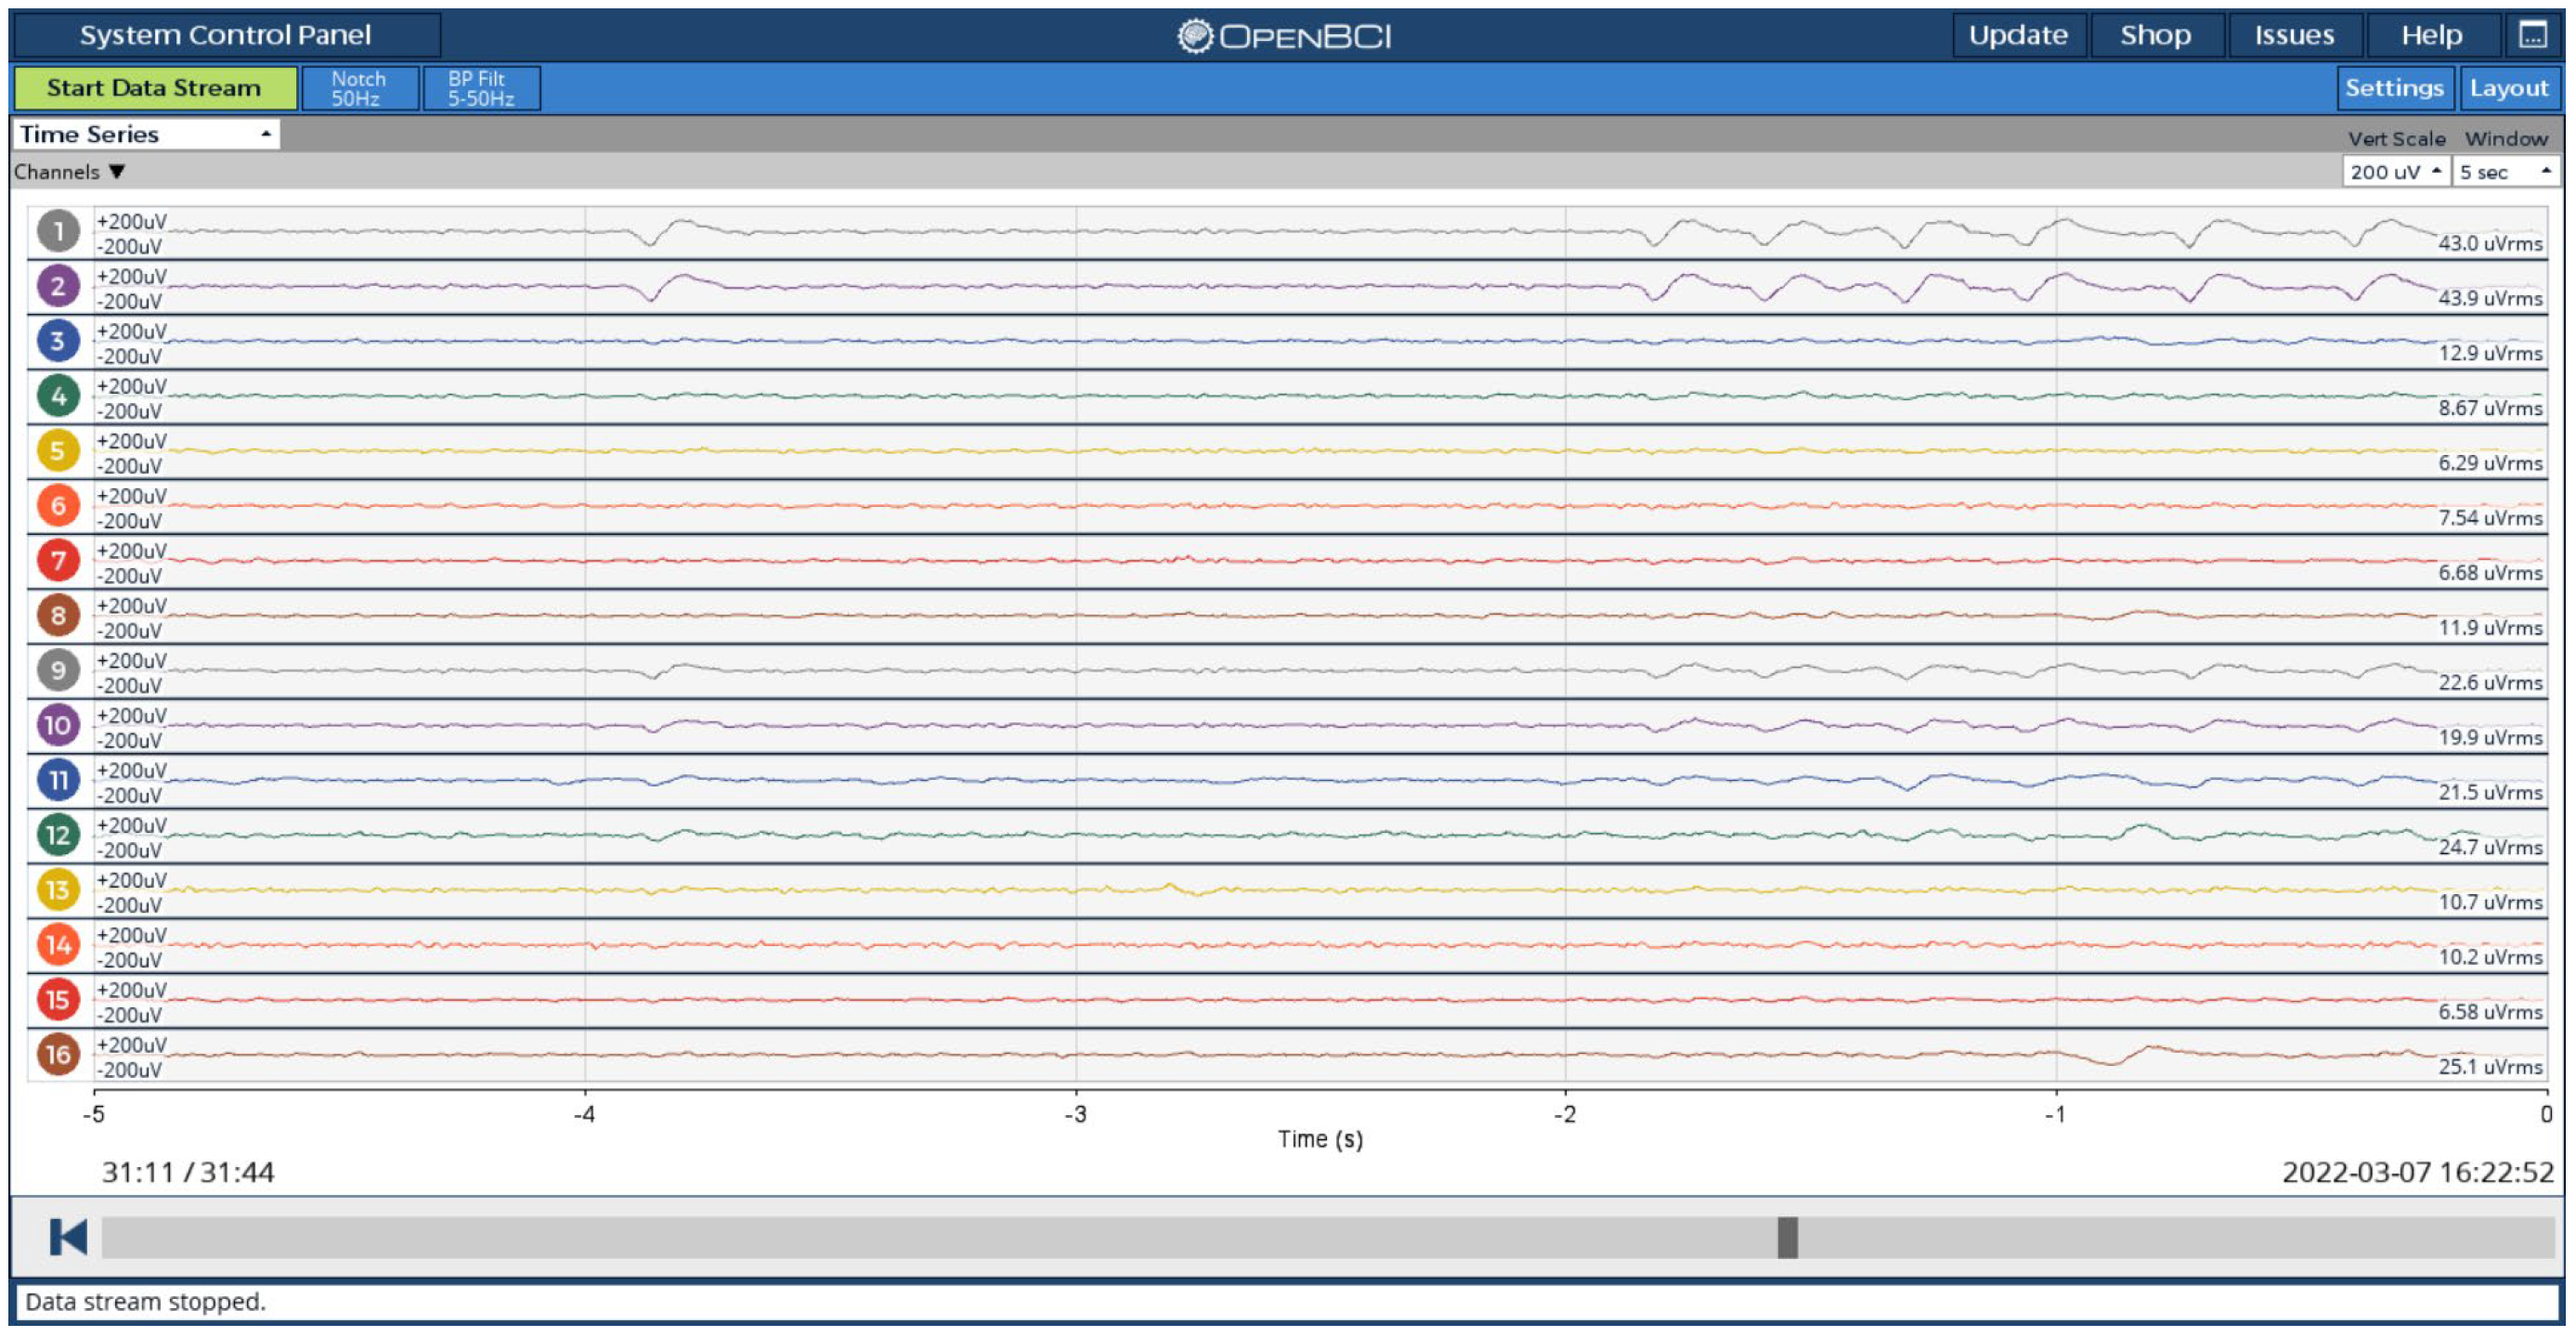The width and height of the screenshot is (2576, 1337).
Task: Toggle channel 5 yellow circle button
Action: point(58,451)
